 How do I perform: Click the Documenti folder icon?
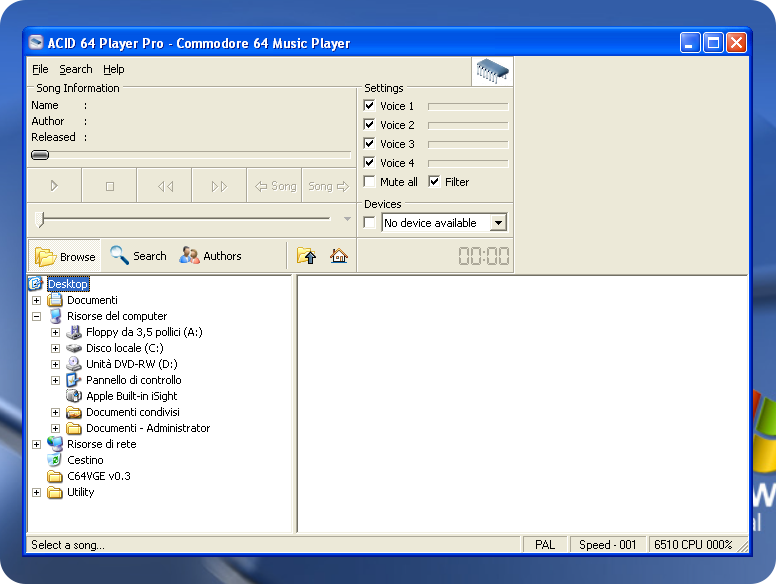click(x=55, y=300)
